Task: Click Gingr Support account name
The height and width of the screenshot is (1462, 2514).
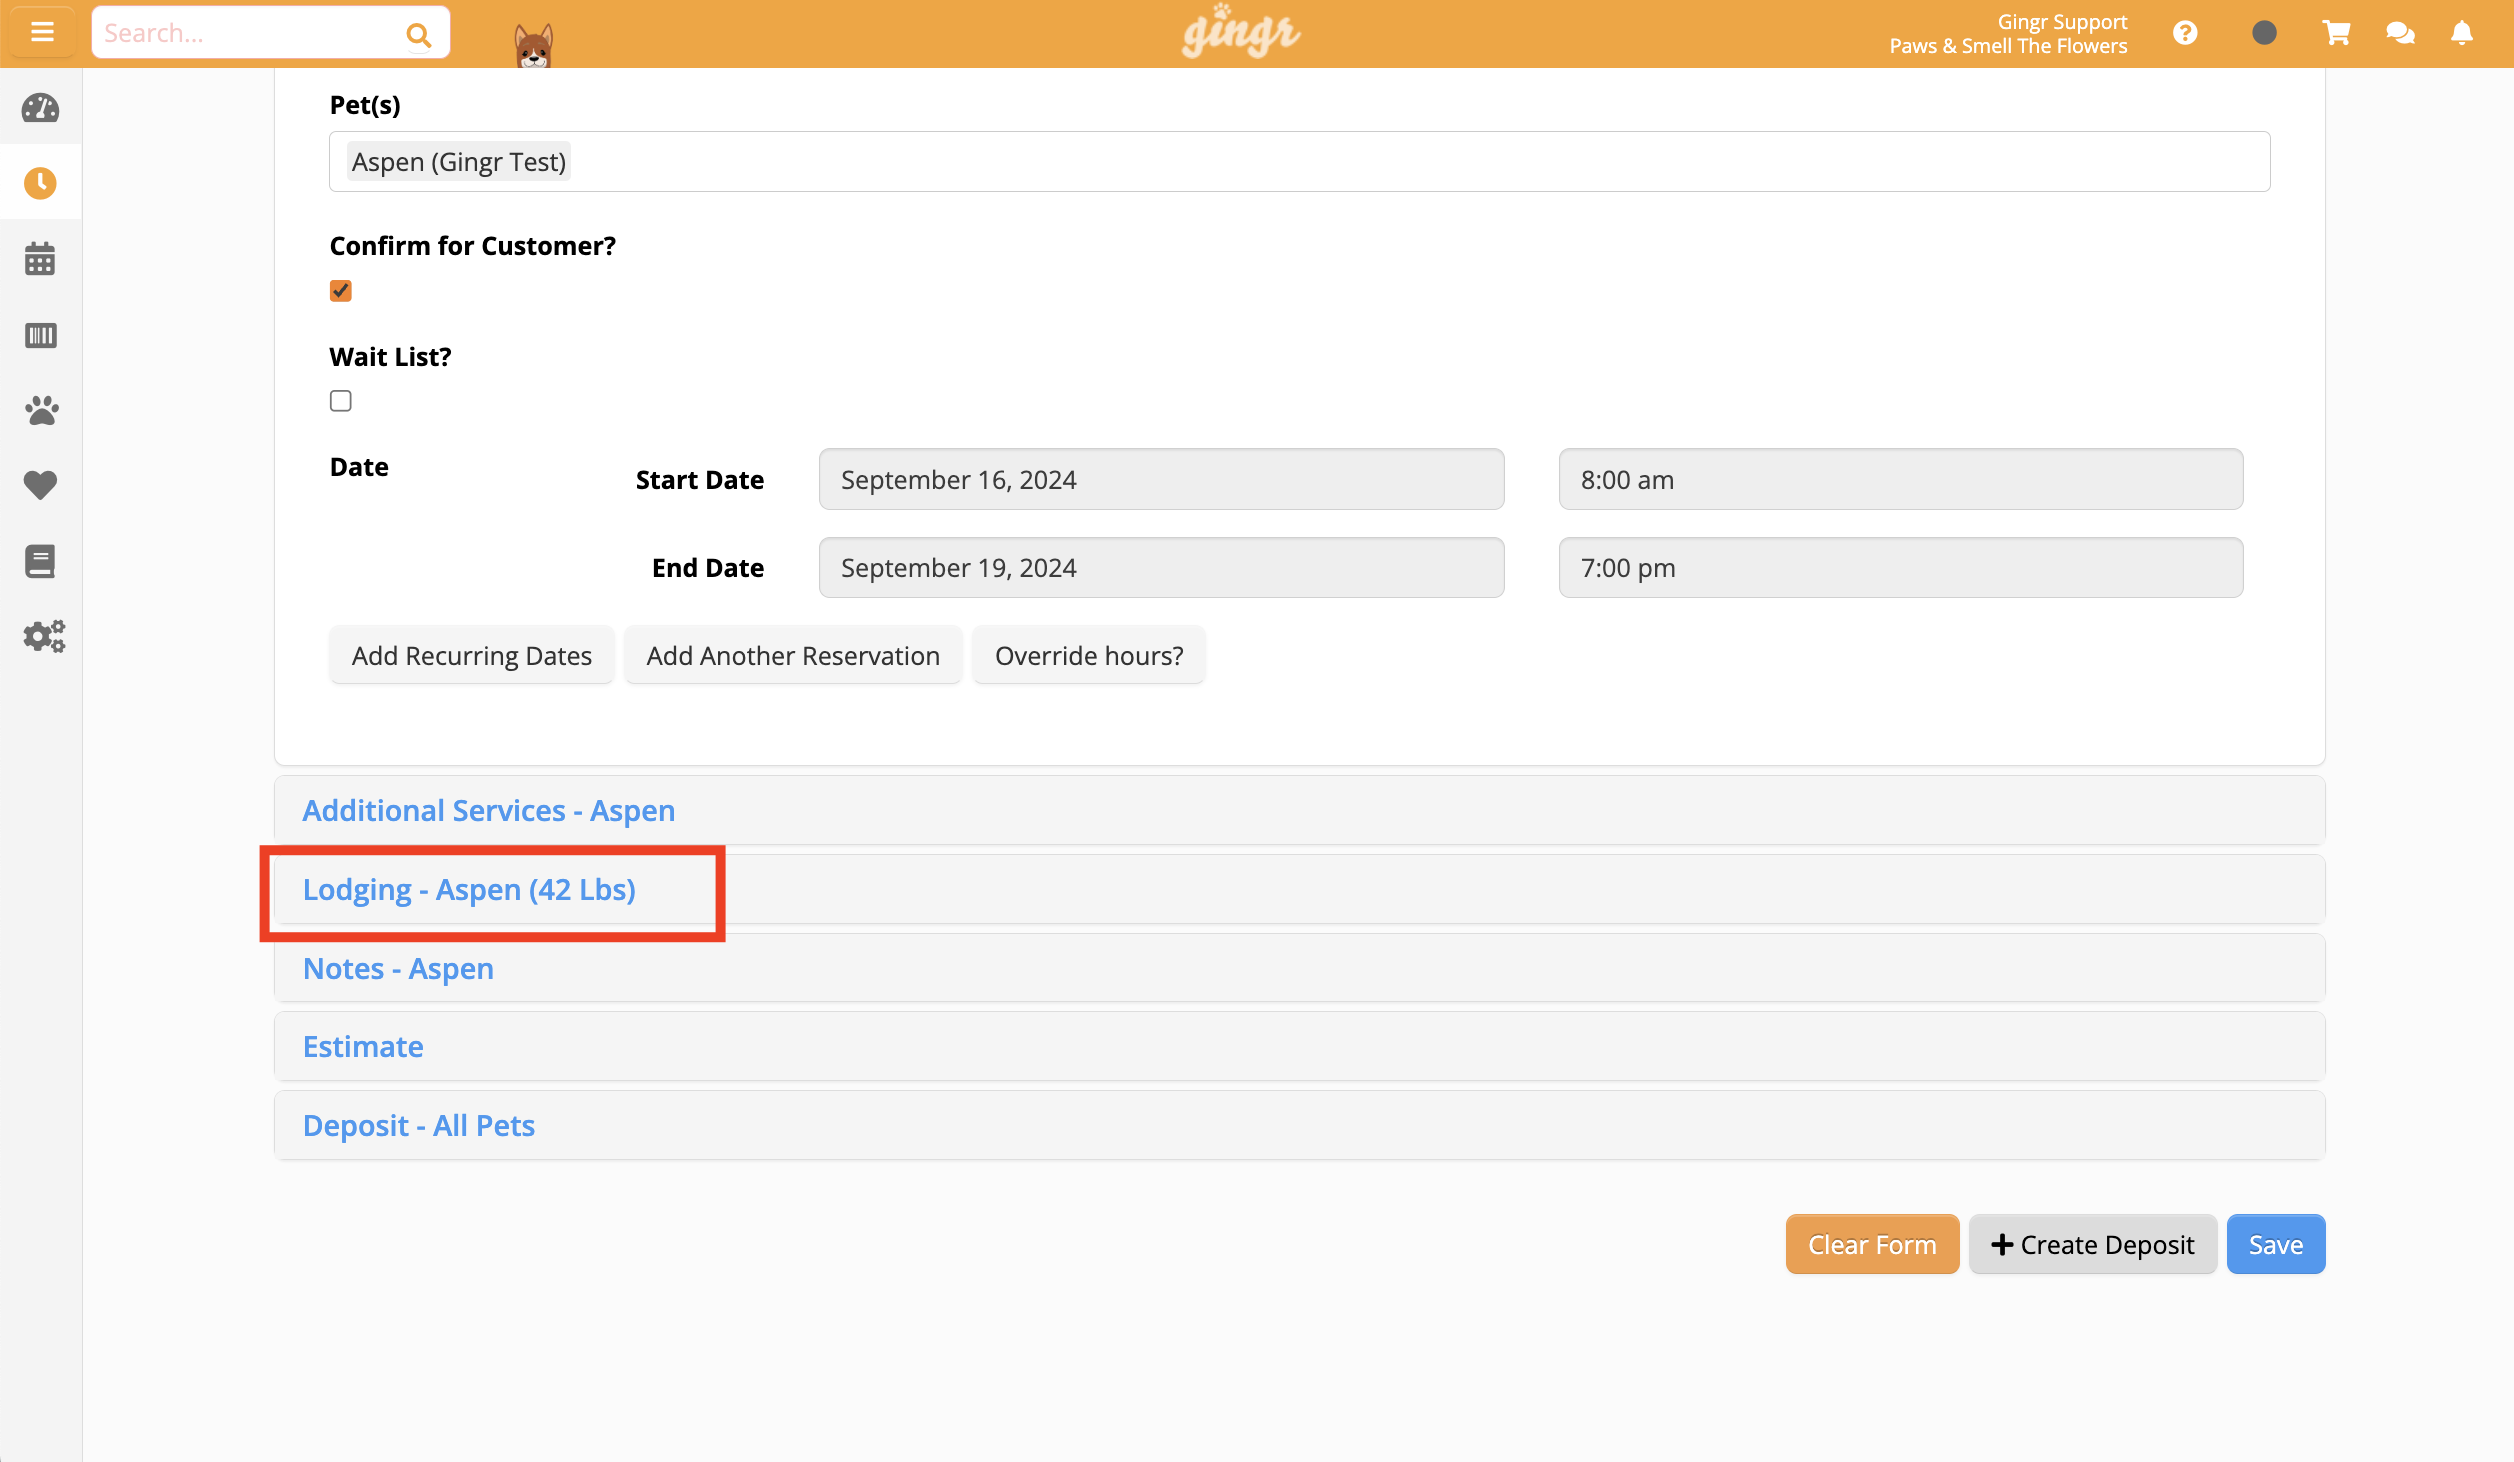Action: point(2062,21)
